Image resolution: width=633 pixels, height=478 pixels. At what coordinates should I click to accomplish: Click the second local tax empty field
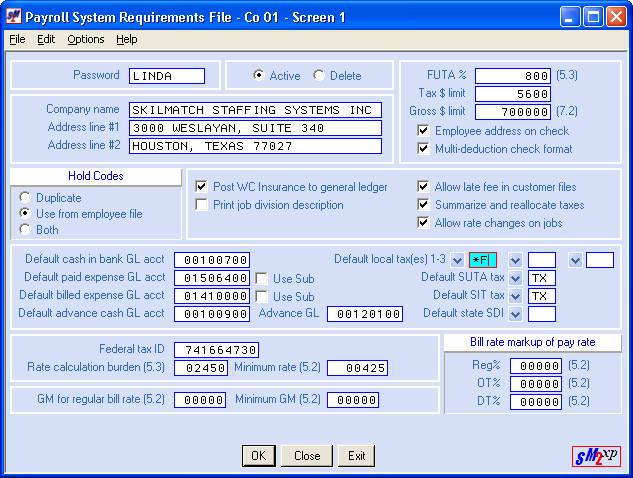[542, 260]
